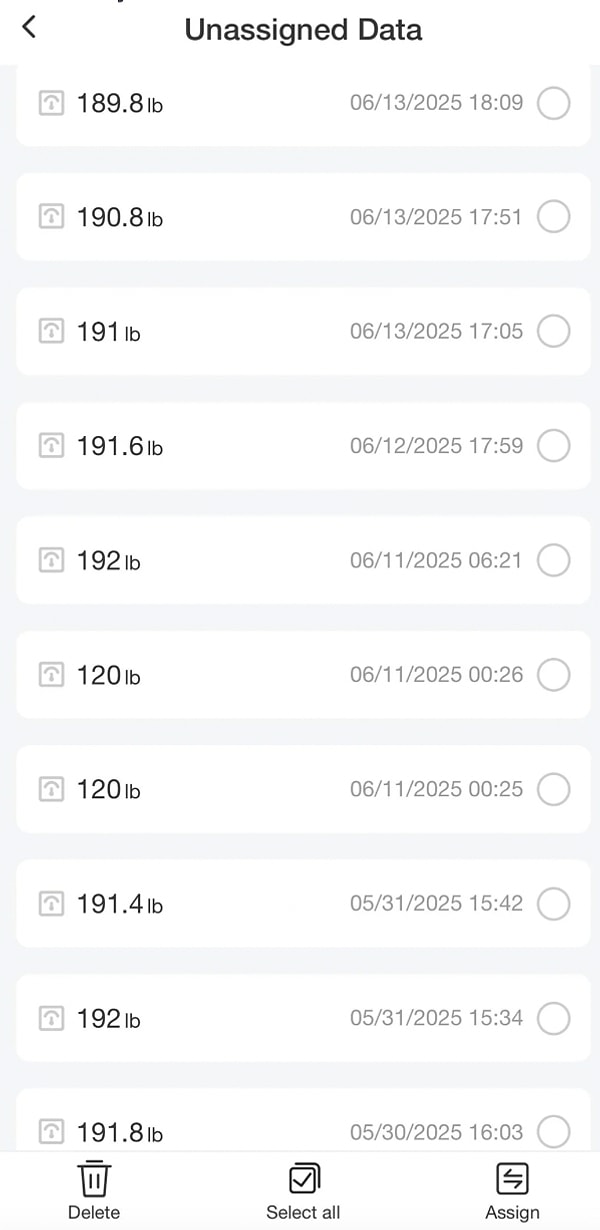
Task: Select the 06/13/2025 17:51 entry circle
Action: pyautogui.click(x=554, y=216)
